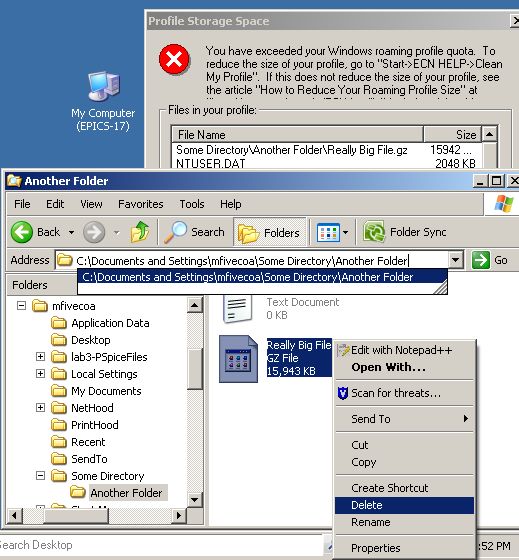The height and width of the screenshot is (560, 519).
Task: Collapse the mfivecoa tree node
Action: 21,306
